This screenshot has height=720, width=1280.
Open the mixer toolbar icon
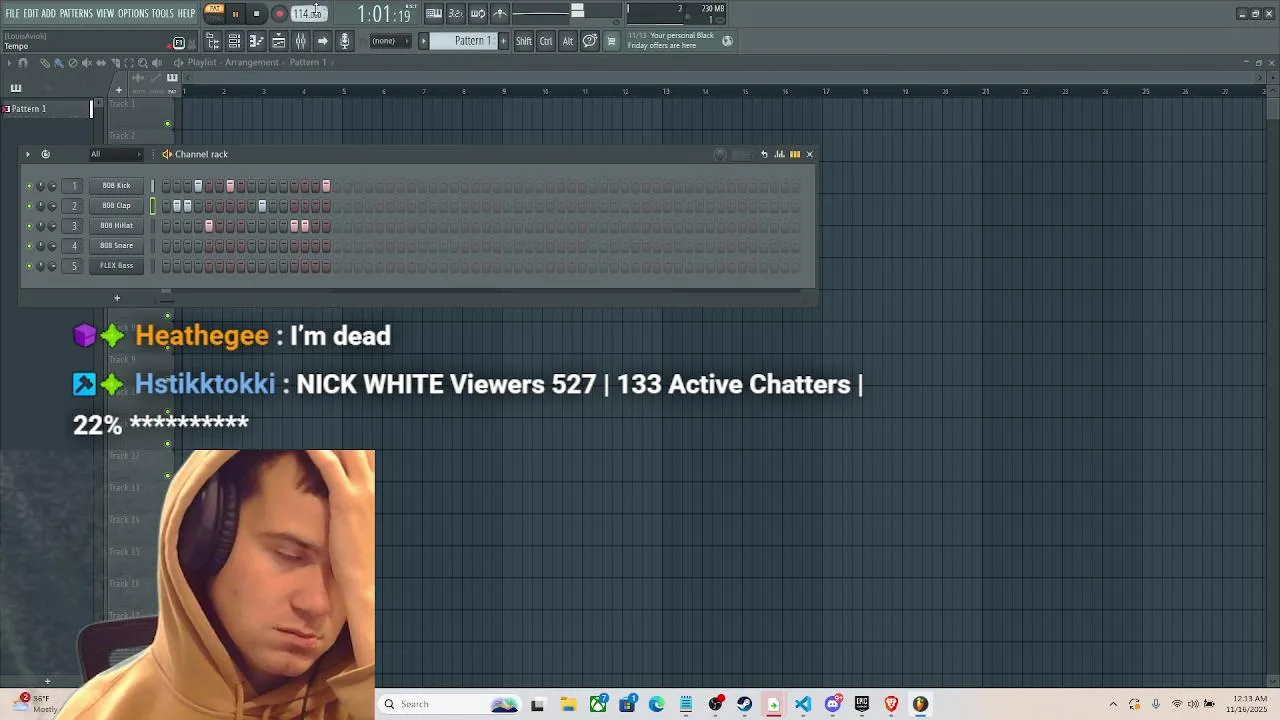pyautogui.click(x=300, y=41)
